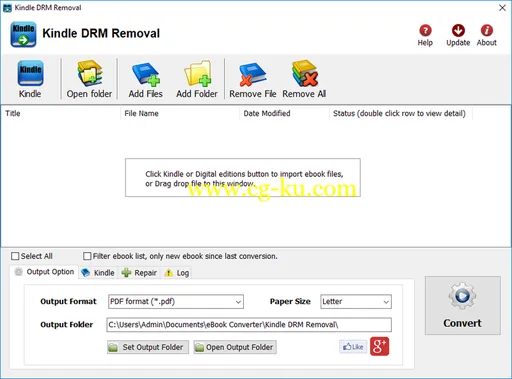Screen dimensions: 512x379
Task: Click the Kindle DRM Removal header logo
Action: pyautogui.click(x=23, y=34)
